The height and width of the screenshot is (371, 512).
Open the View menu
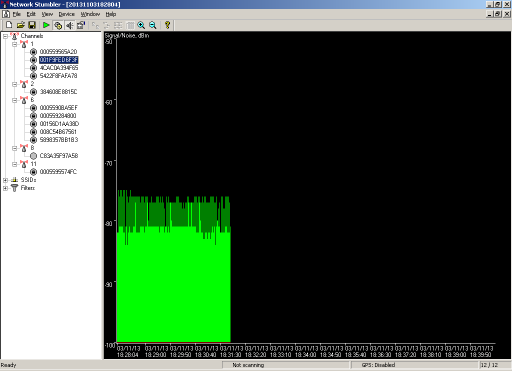[x=47, y=14]
